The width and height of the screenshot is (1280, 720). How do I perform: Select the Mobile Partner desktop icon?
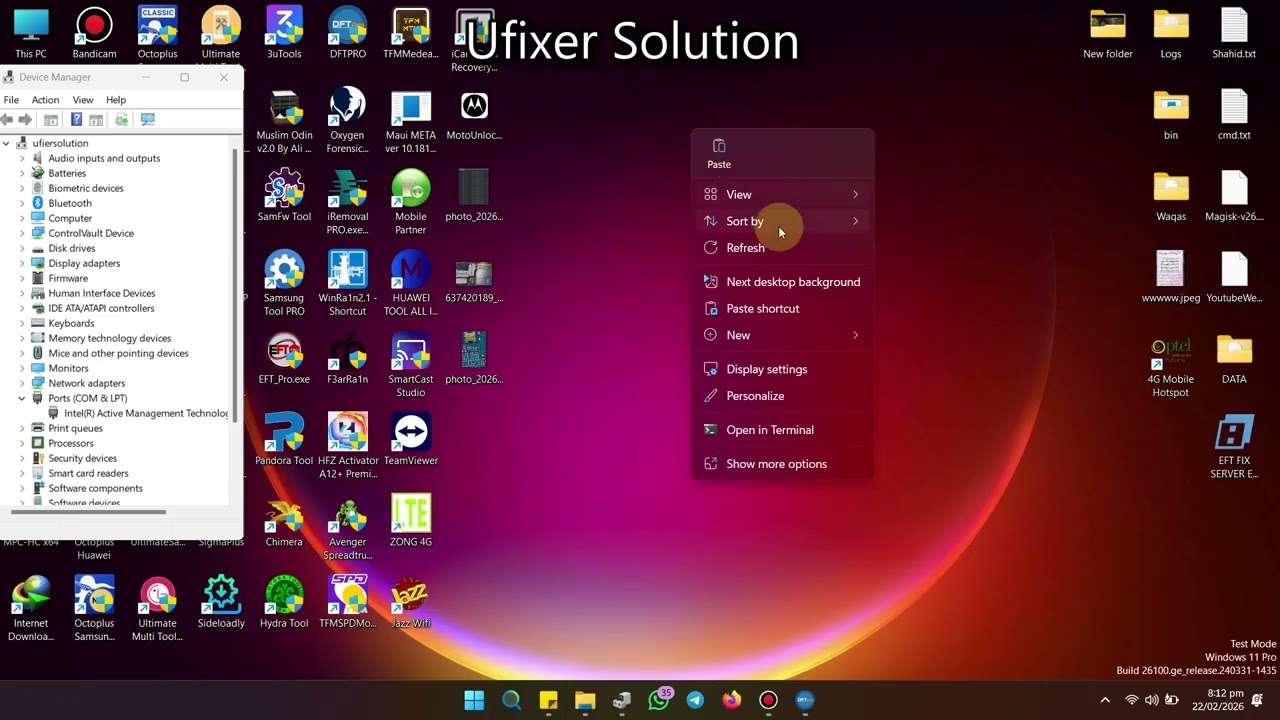[410, 203]
